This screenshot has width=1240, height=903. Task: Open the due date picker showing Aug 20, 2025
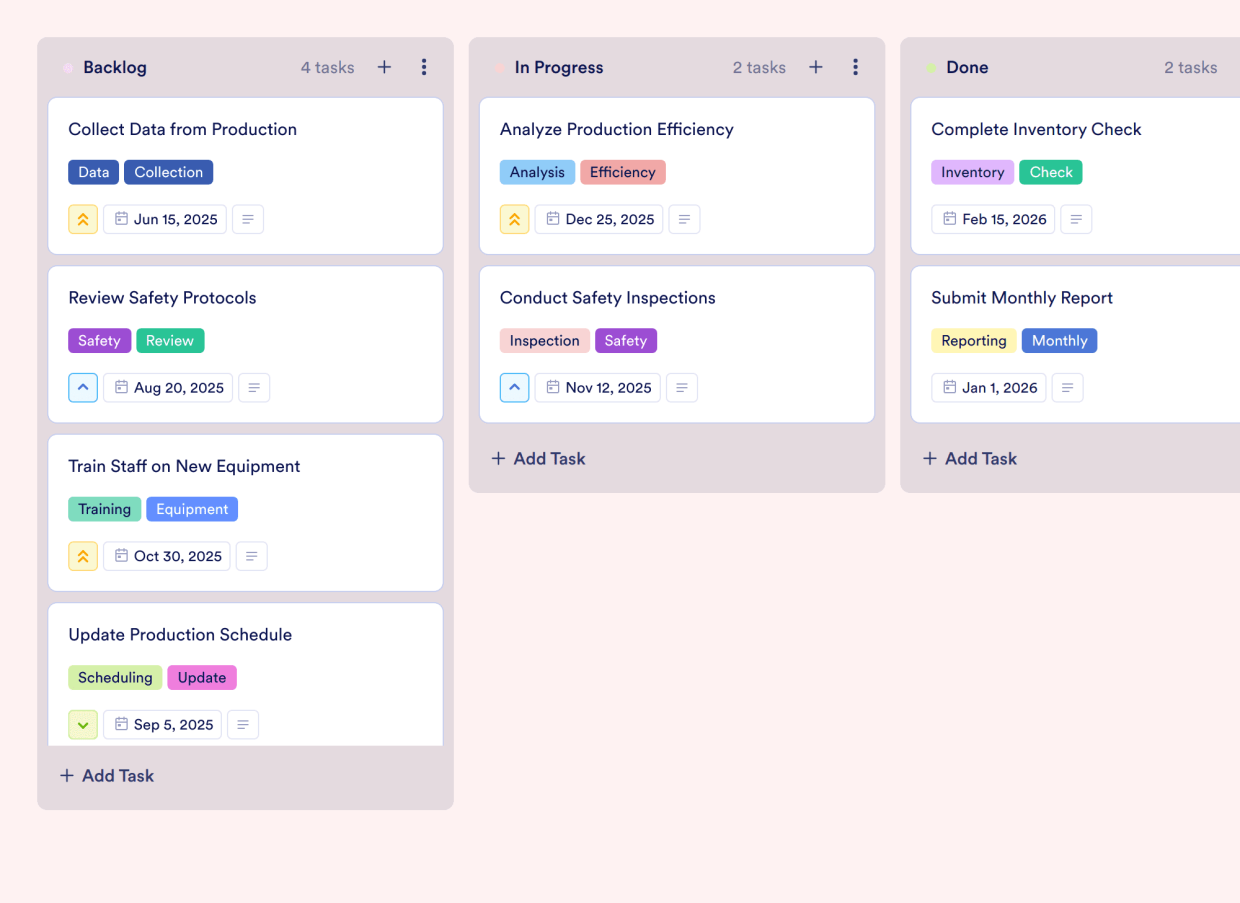coord(167,387)
